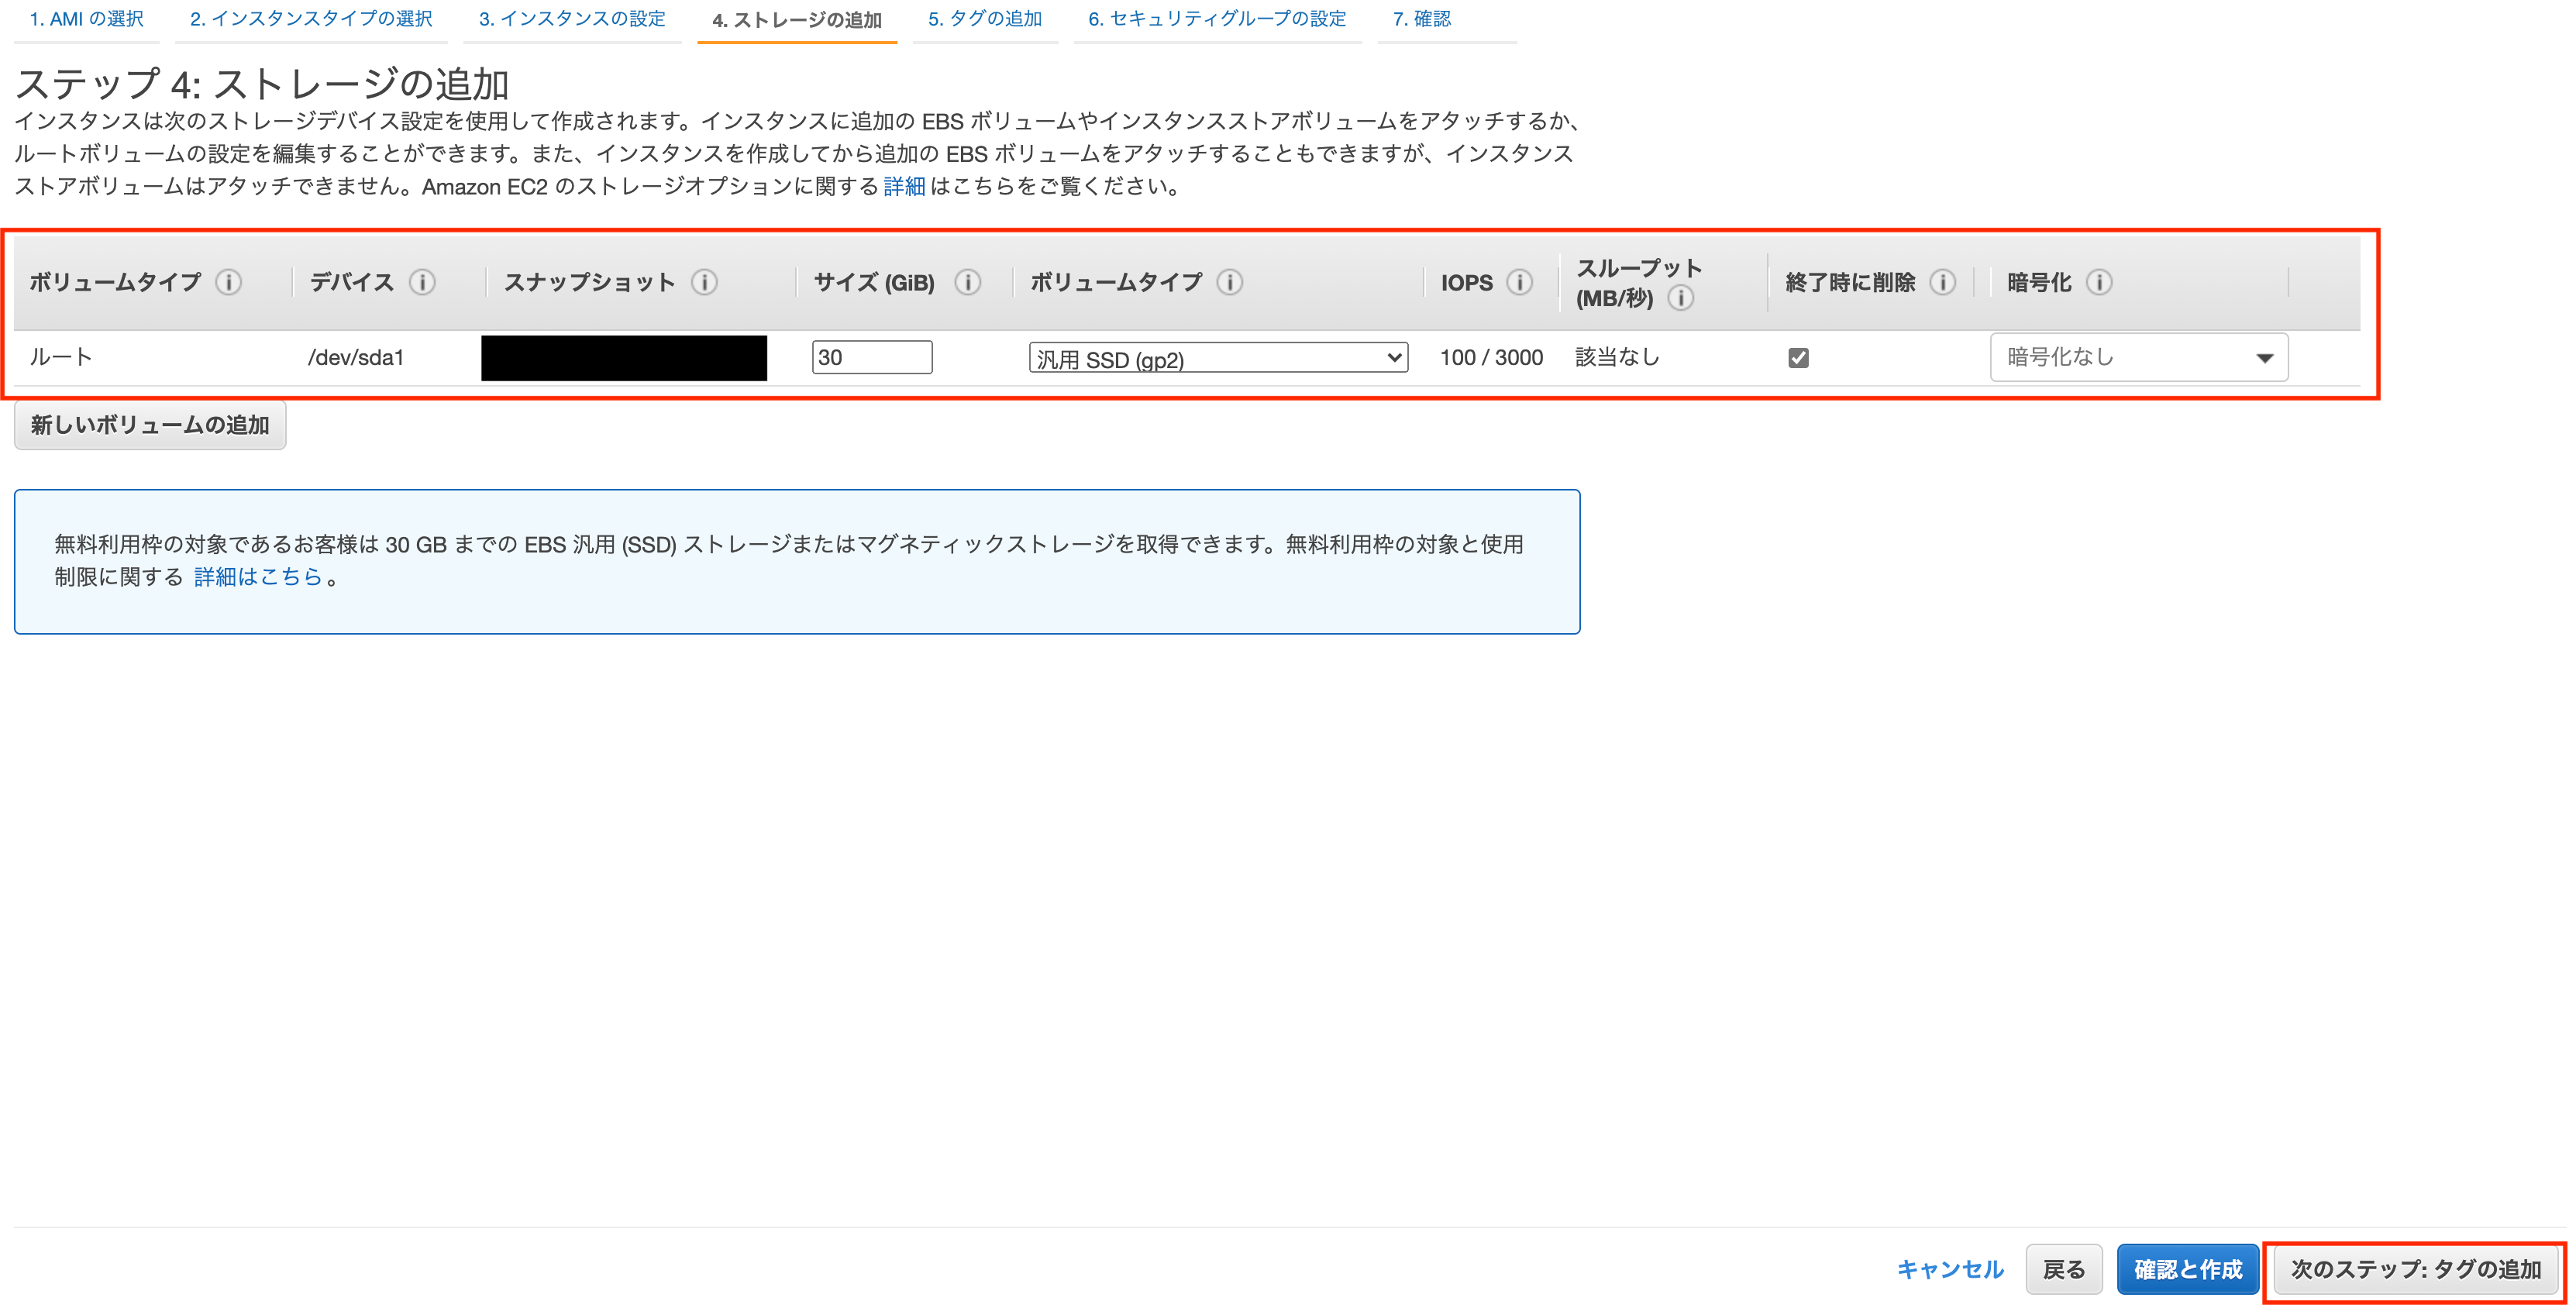This screenshot has width=2576, height=1308.
Task: Click the スナップショット info icon
Action: point(707,282)
